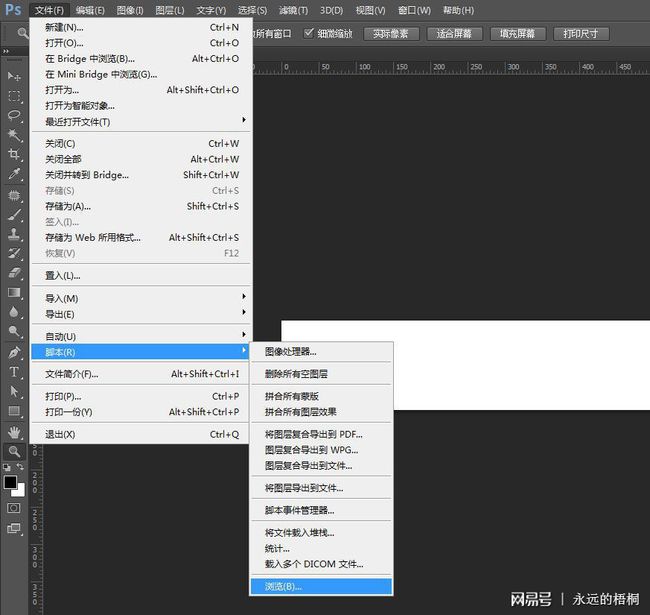The width and height of the screenshot is (650, 615).
Task: Open the 视图(V) menu
Action: pyautogui.click(x=371, y=10)
